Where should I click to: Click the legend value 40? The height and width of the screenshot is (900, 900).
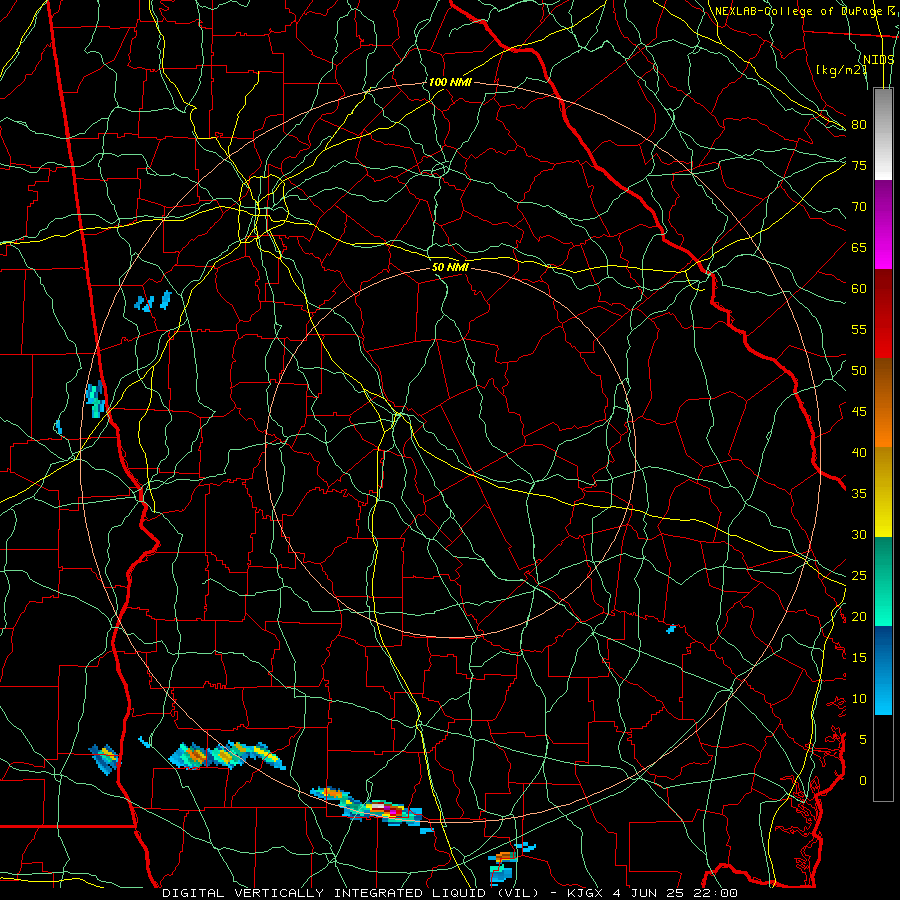[x=859, y=452]
